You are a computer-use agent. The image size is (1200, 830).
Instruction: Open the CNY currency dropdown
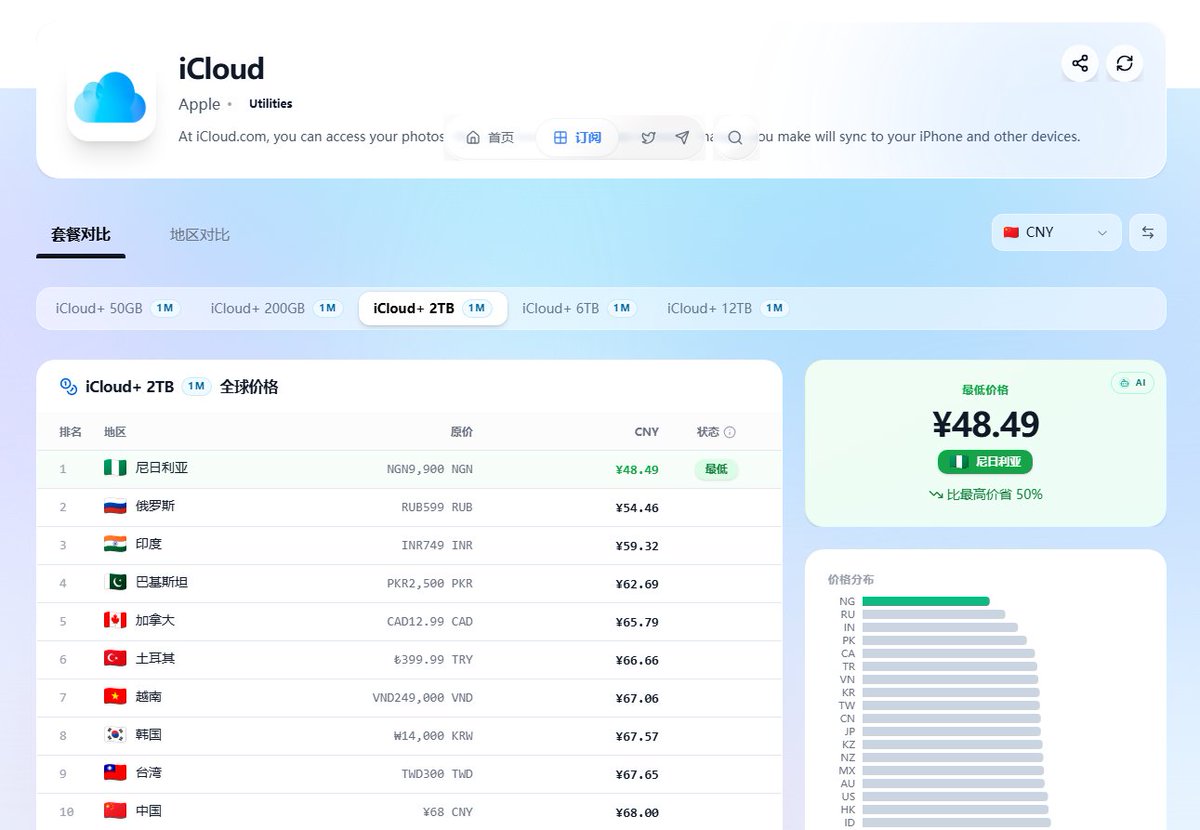pyautogui.click(x=1056, y=232)
